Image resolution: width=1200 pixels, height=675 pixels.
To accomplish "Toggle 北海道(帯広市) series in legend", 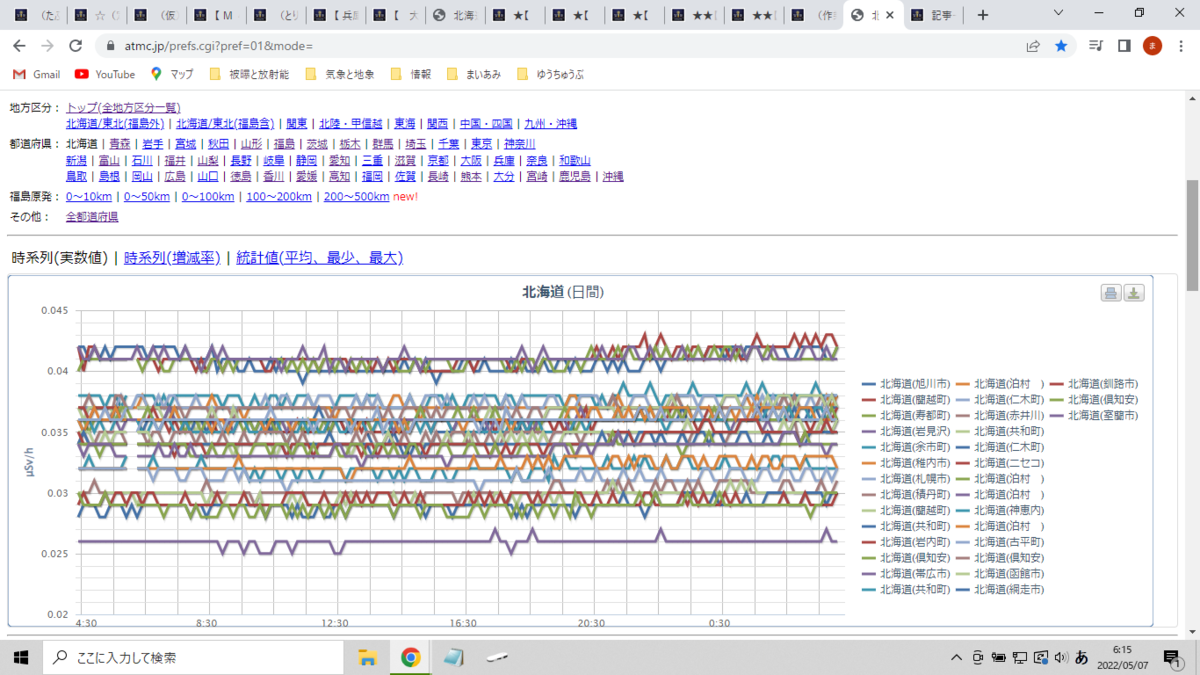I will (x=905, y=574).
